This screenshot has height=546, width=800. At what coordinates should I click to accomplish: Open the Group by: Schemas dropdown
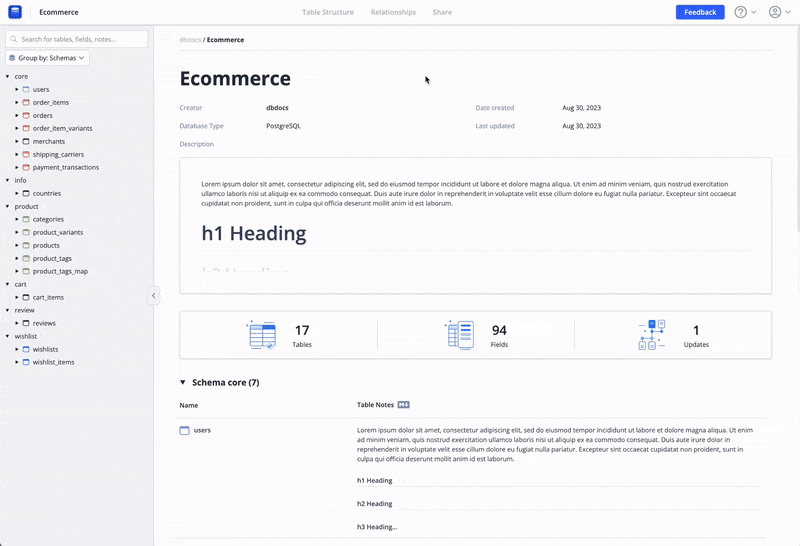pos(47,58)
